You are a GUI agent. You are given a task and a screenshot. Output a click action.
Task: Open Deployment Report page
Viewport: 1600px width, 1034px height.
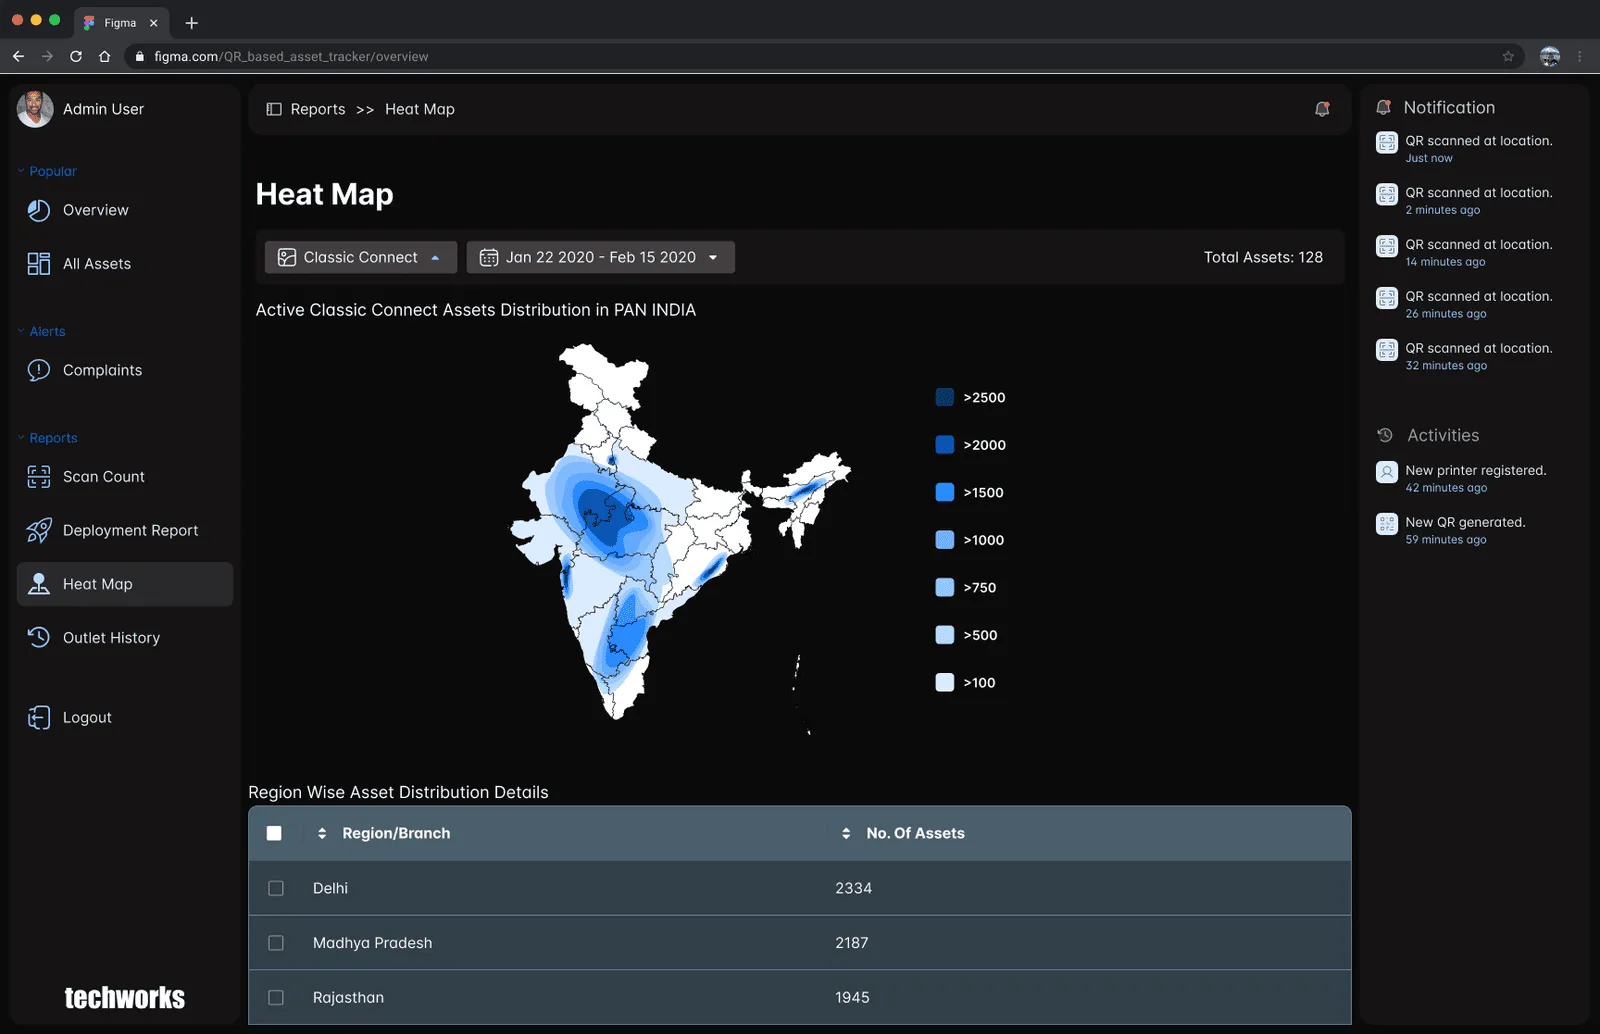tap(124, 530)
